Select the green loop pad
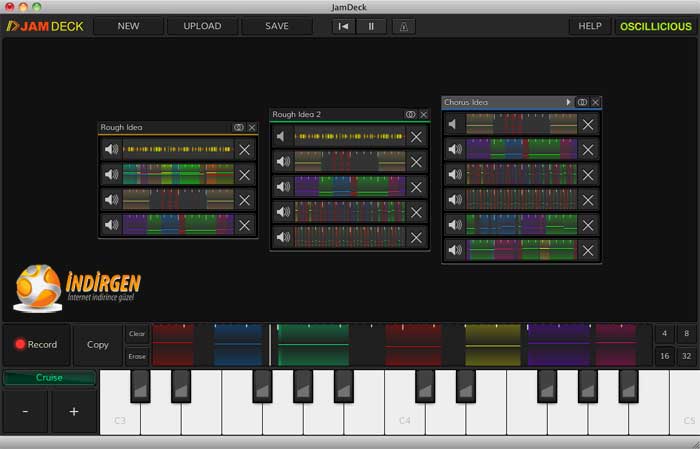This screenshot has width=700, height=449. click(x=313, y=345)
